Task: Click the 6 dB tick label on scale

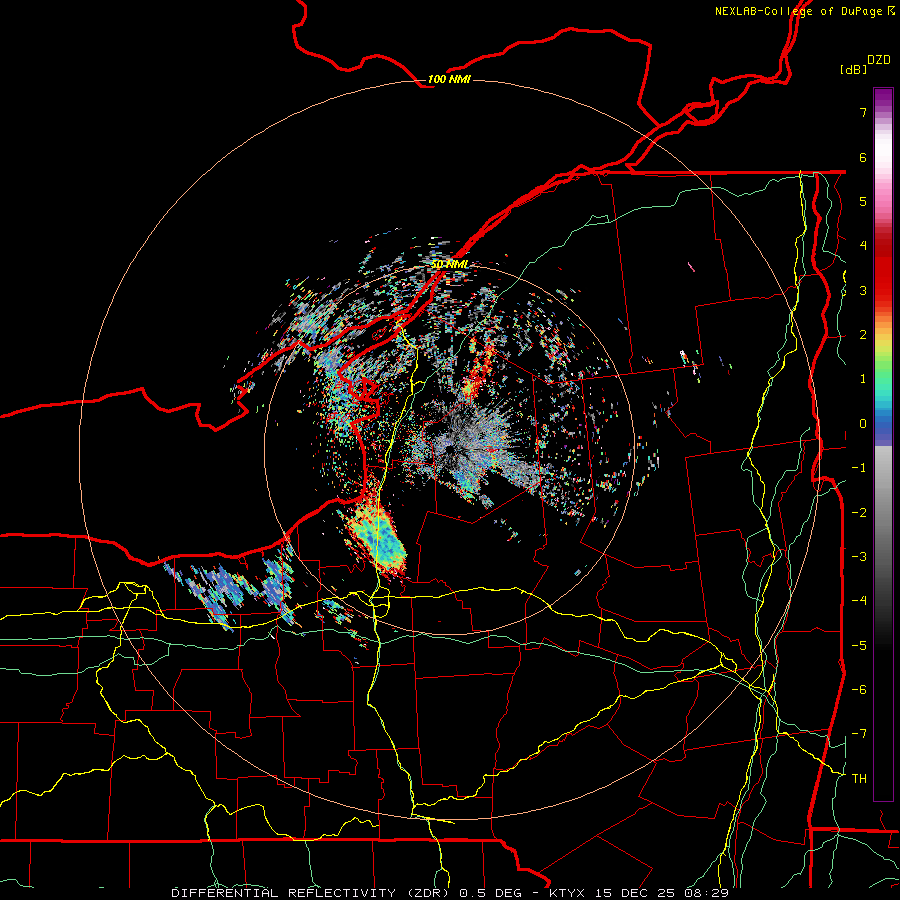Action: (863, 157)
